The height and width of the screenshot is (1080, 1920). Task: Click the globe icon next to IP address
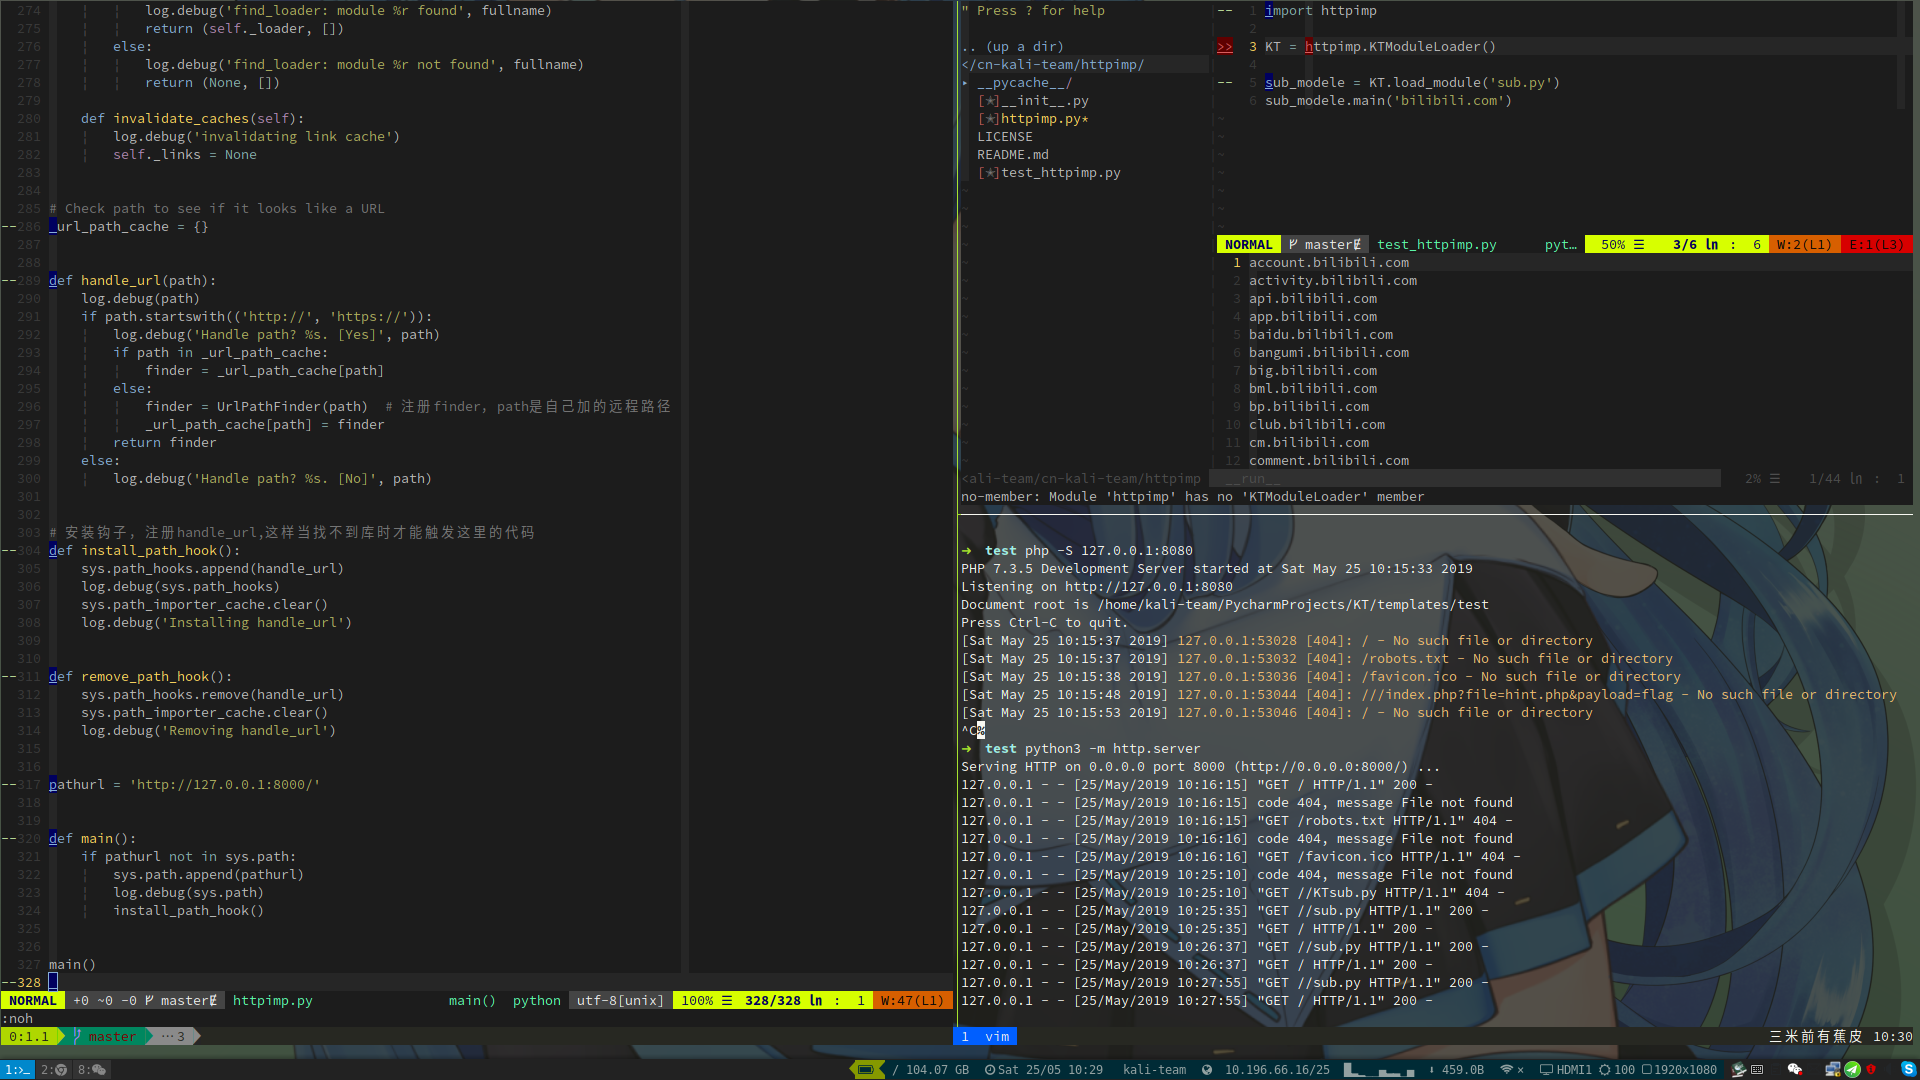[x=1207, y=1069]
